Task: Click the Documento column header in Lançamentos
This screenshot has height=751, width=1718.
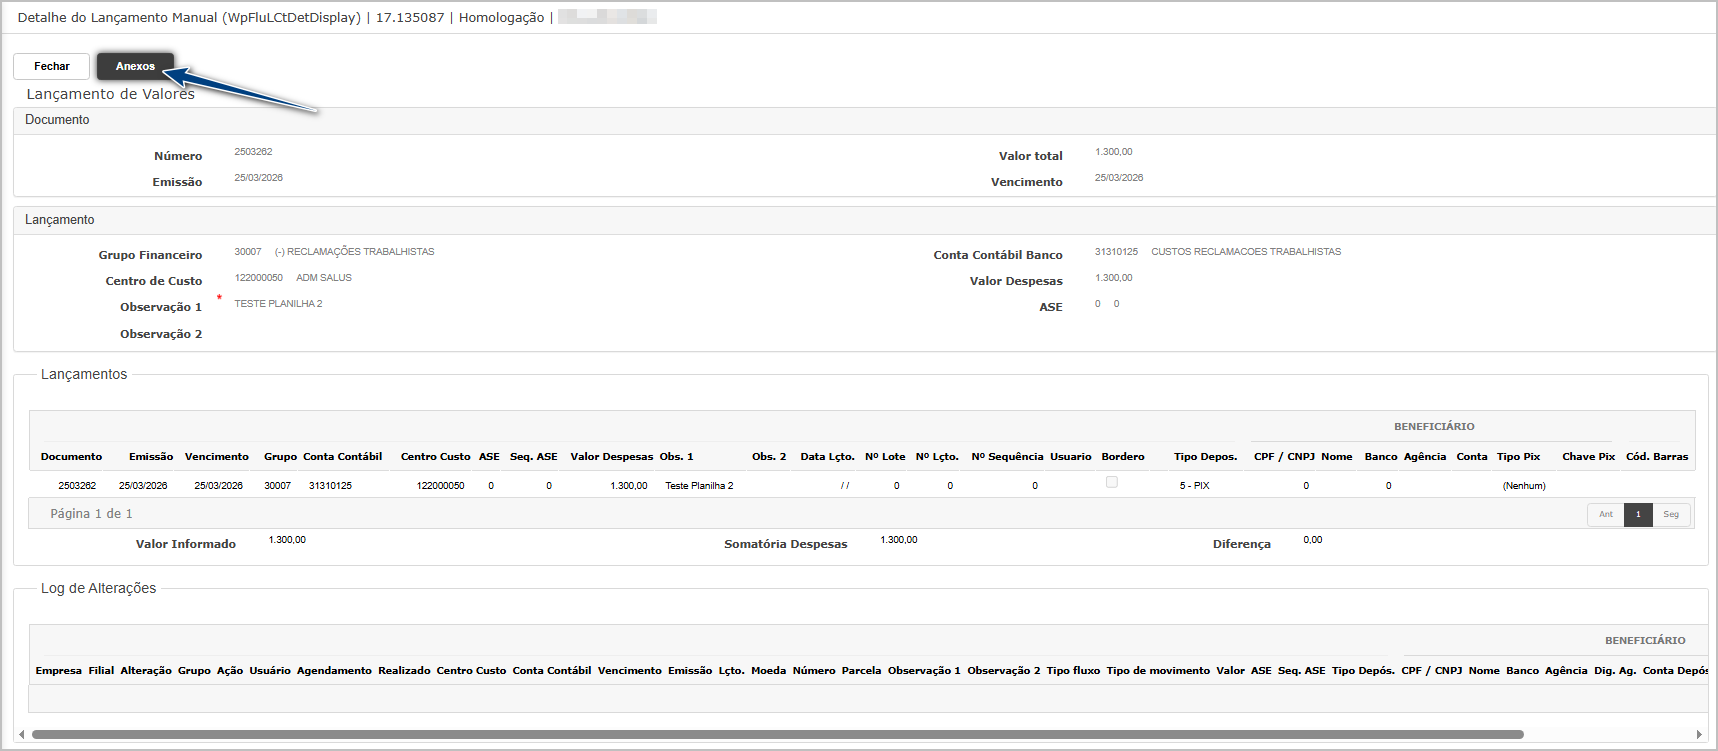Action: point(71,457)
